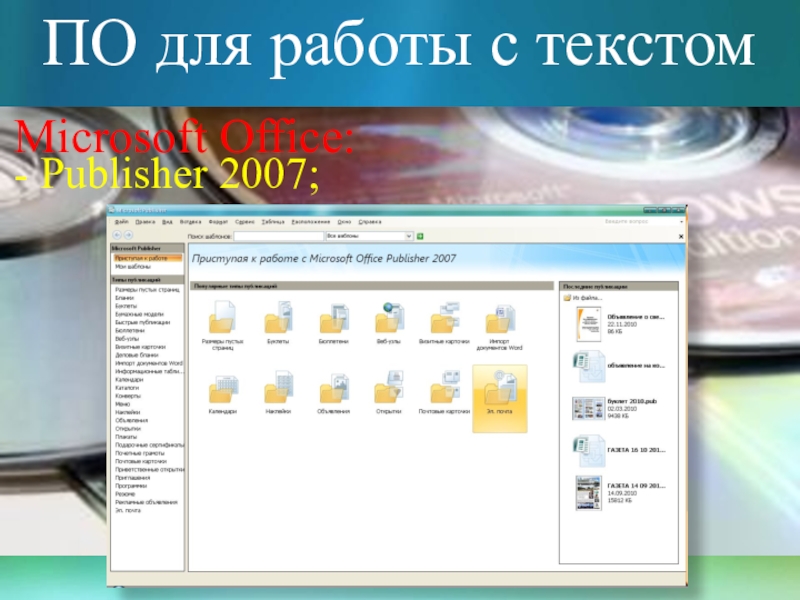Screen dimensions: 800x600
Task: Open the Почтовые карточки folder icon
Action: [x=444, y=391]
